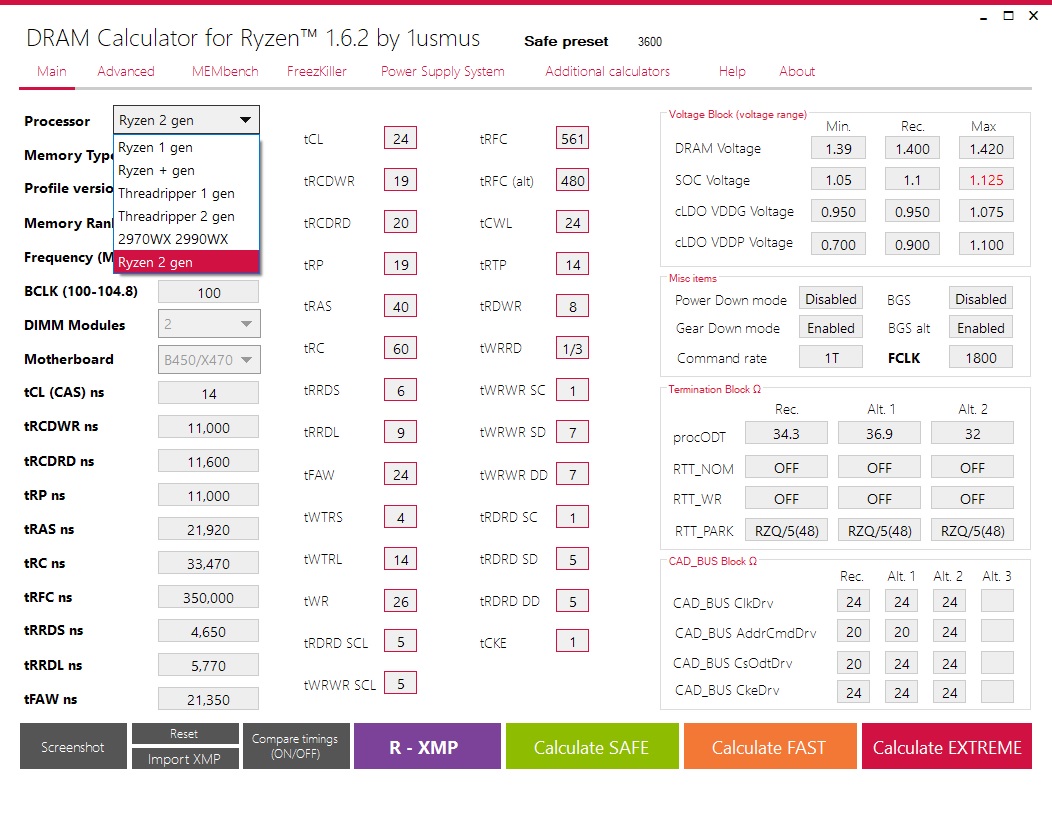Click the Reset button
This screenshot has width=1052, height=830.
pyautogui.click(x=185, y=733)
